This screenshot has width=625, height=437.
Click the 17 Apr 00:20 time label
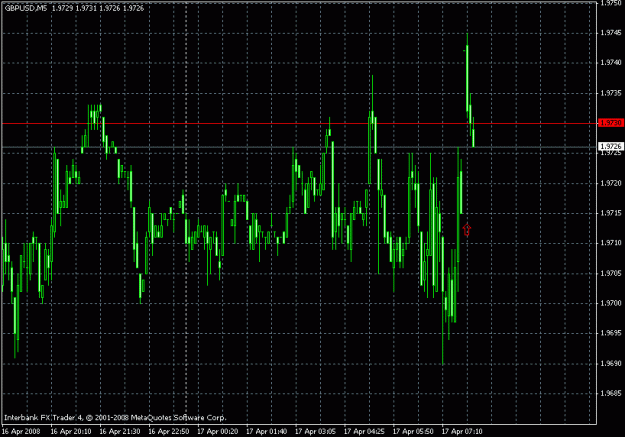click(218, 431)
